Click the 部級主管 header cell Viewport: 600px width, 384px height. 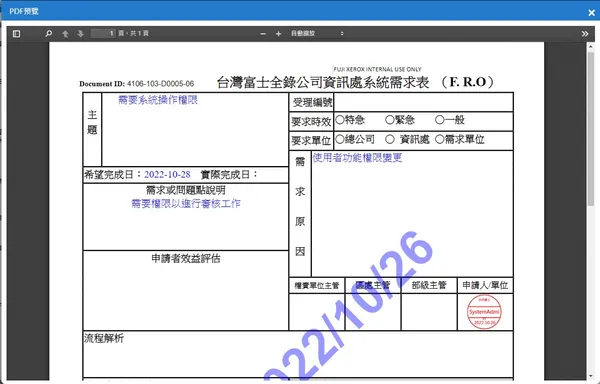[x=429, y=285]
